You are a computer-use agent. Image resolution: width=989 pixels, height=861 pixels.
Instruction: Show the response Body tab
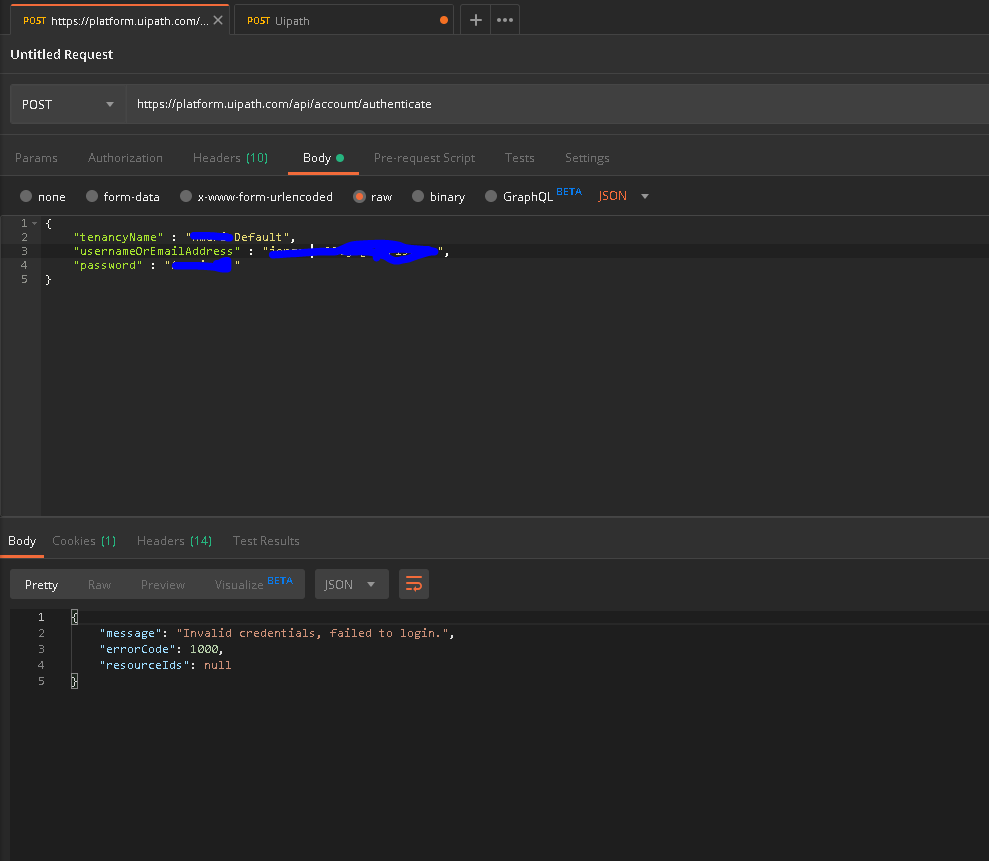pyautogui.click(x=22, y=541)
